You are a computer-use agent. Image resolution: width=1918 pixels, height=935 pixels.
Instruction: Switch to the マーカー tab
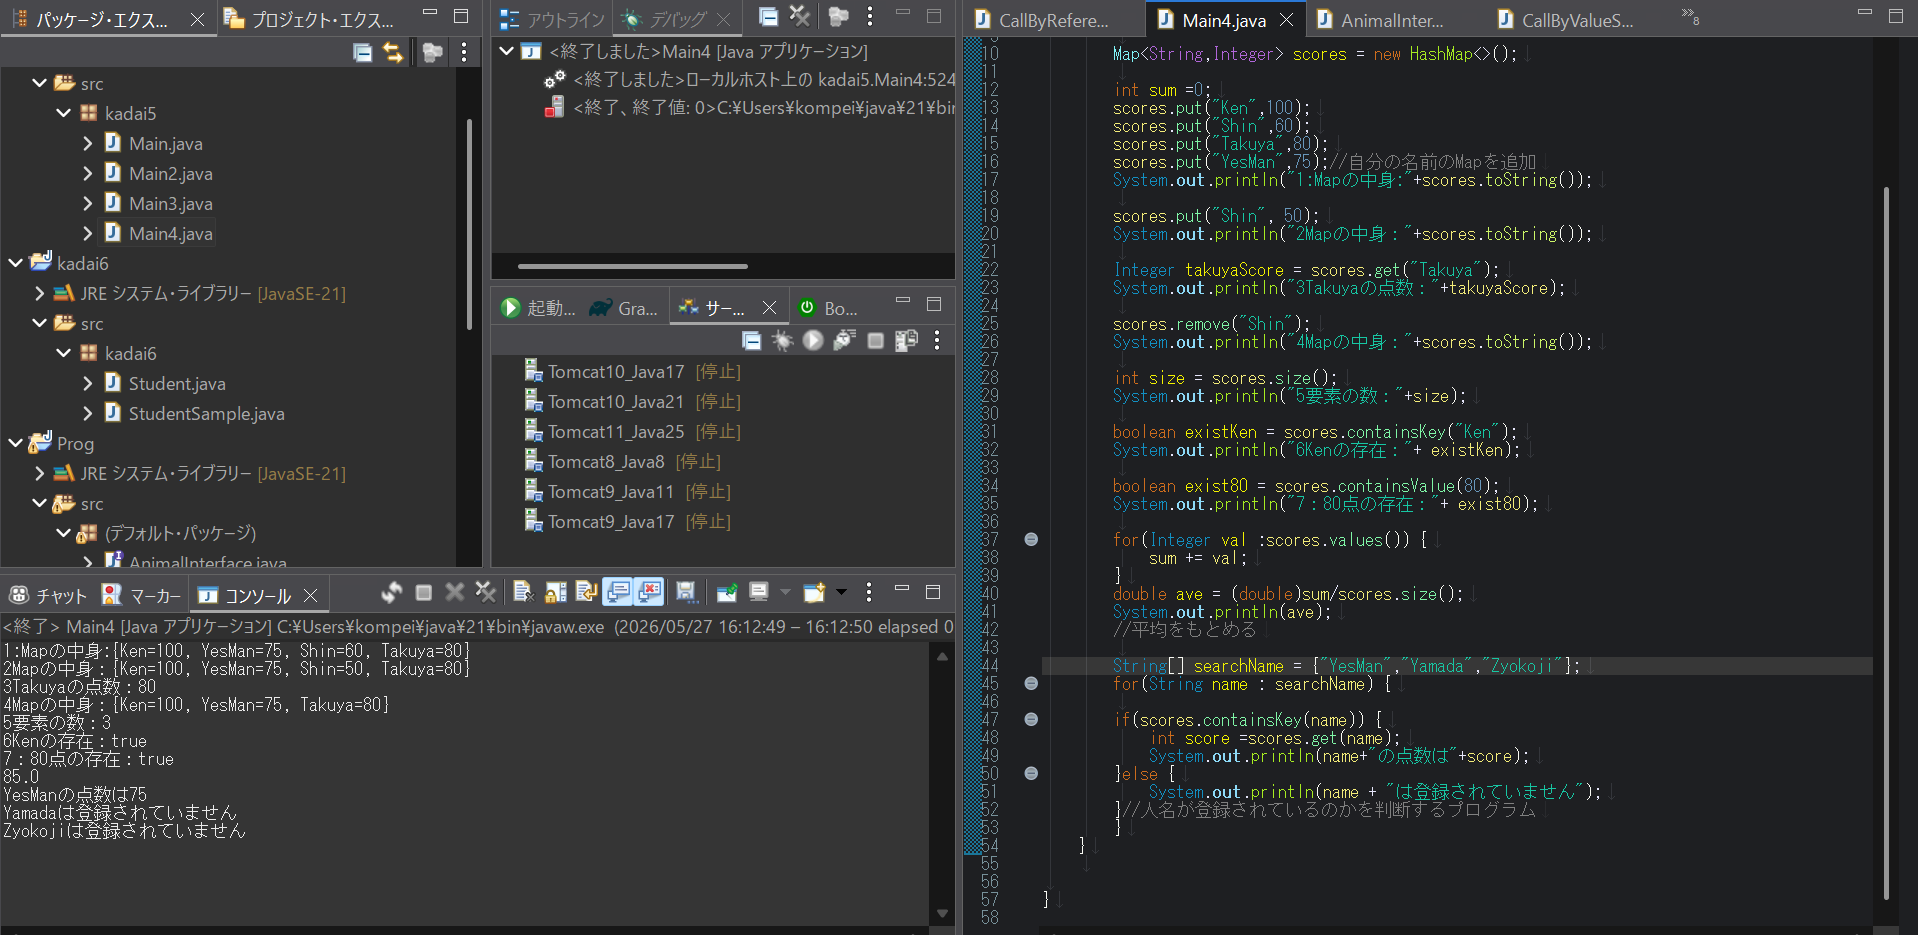coord(142,596)
